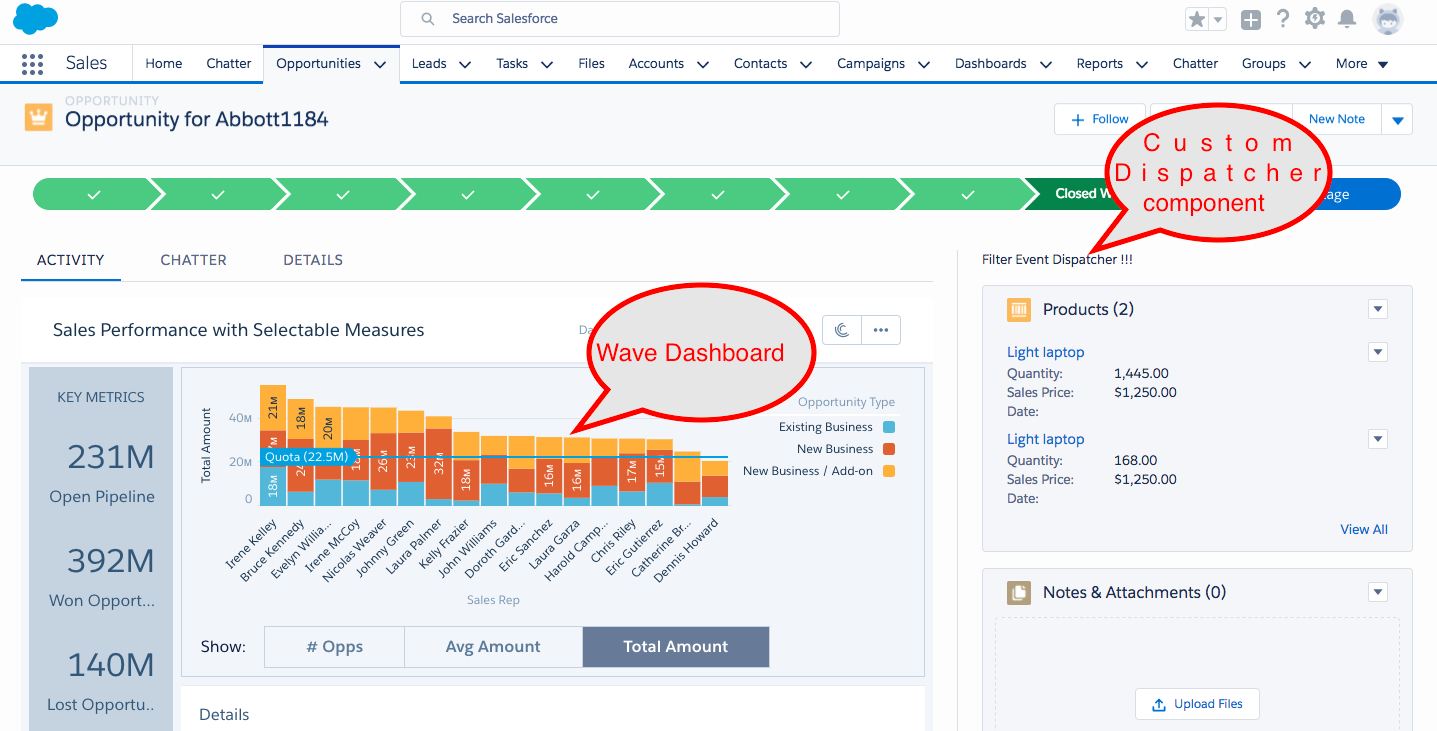Click the Follow button

[1099, 119]
